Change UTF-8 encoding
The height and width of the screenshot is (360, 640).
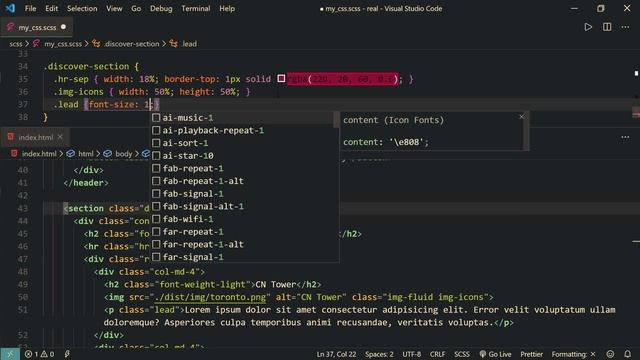(411, 354)
